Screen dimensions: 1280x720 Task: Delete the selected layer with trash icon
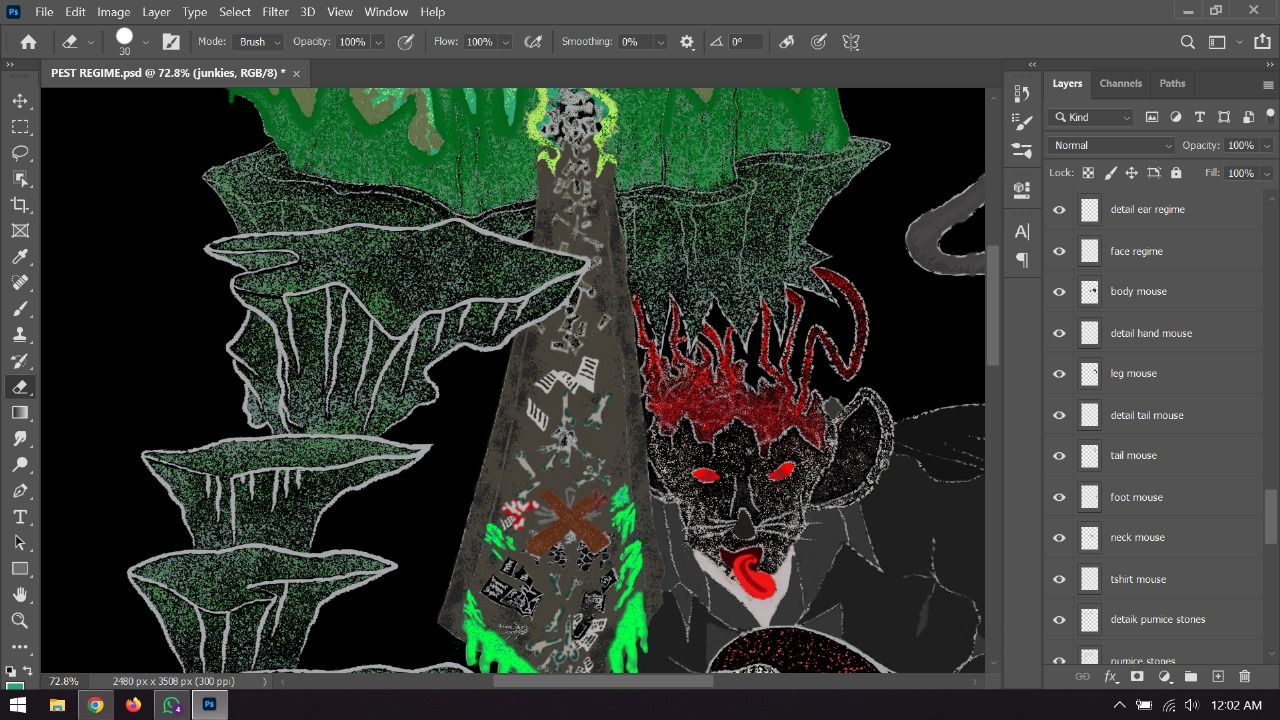click(x=1245, y=677)
